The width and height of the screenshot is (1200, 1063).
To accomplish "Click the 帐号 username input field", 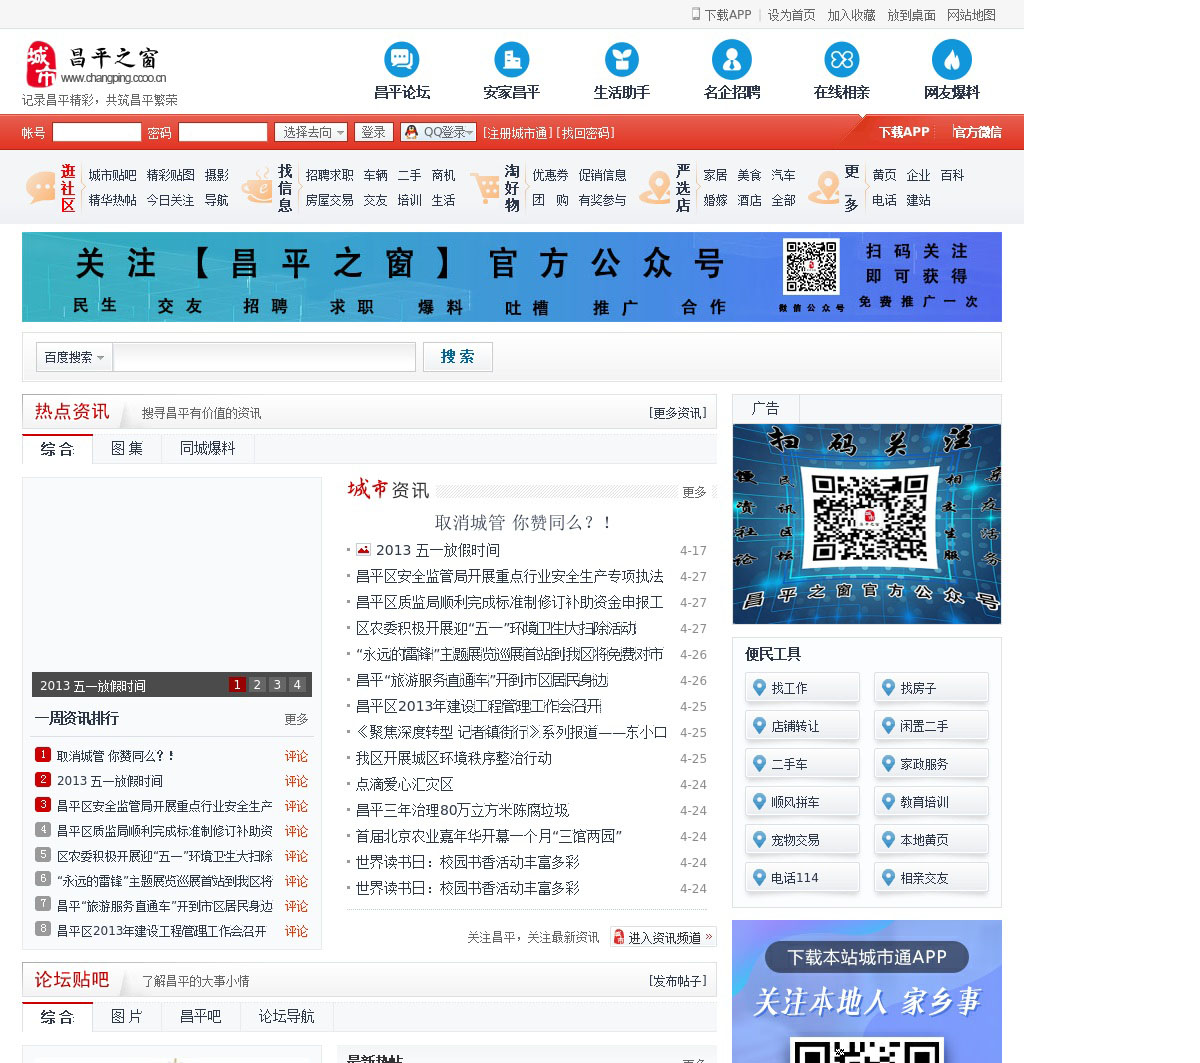I will (96, 132).
